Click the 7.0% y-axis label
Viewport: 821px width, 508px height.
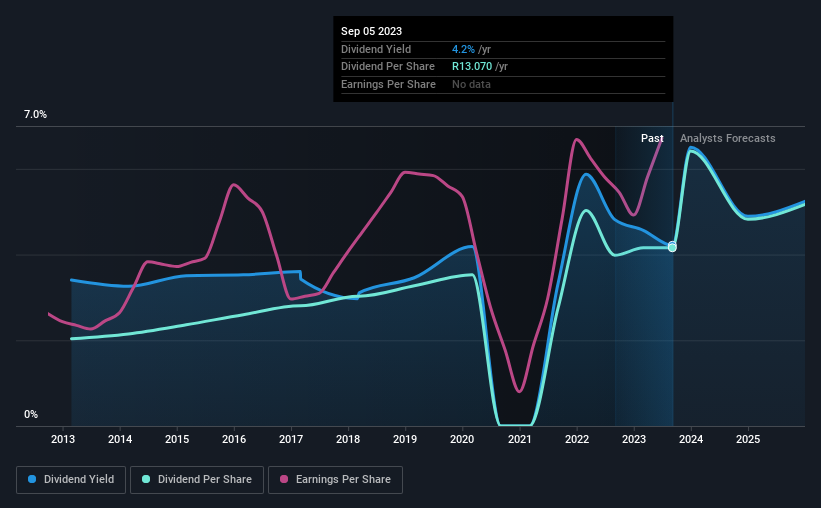[x=35, y=114]
